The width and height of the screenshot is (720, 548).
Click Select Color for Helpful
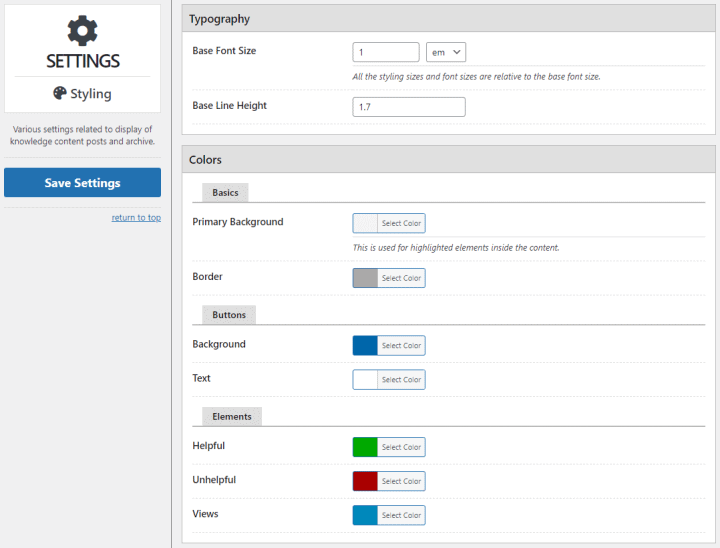point(401,447)
